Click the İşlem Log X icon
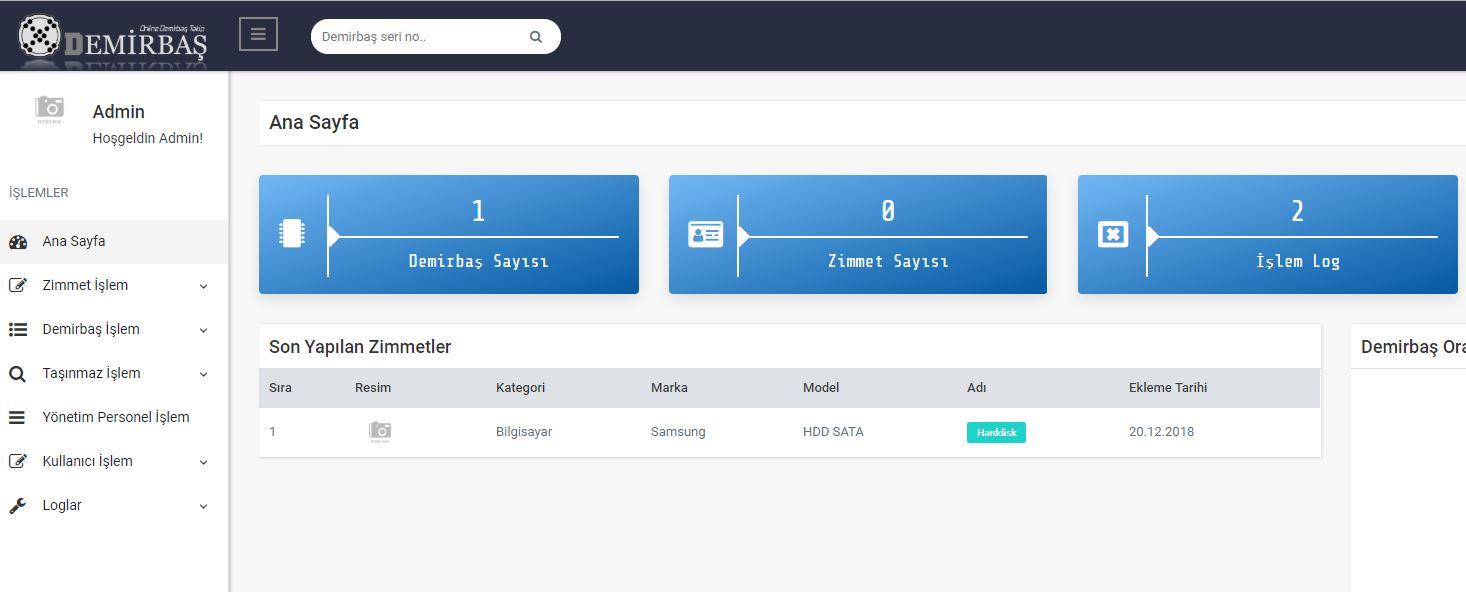 [1113, 234]
